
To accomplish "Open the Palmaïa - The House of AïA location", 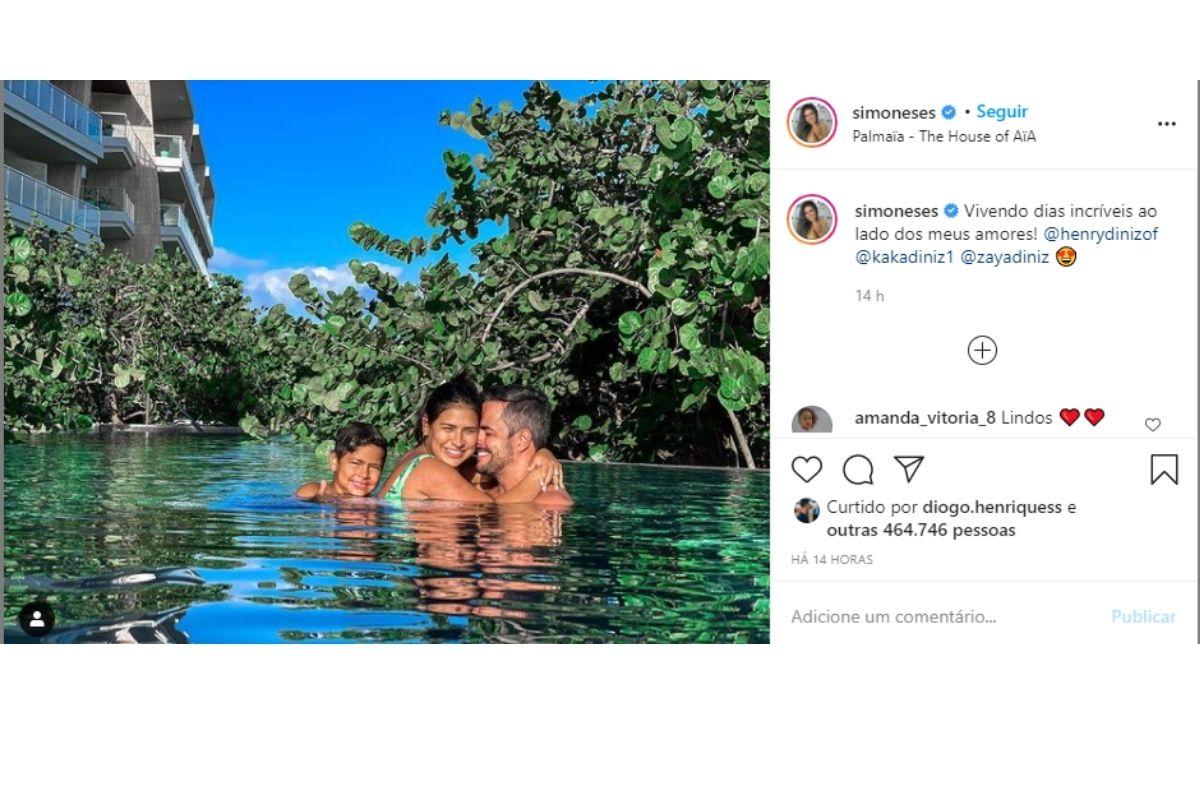I will 944,137.
